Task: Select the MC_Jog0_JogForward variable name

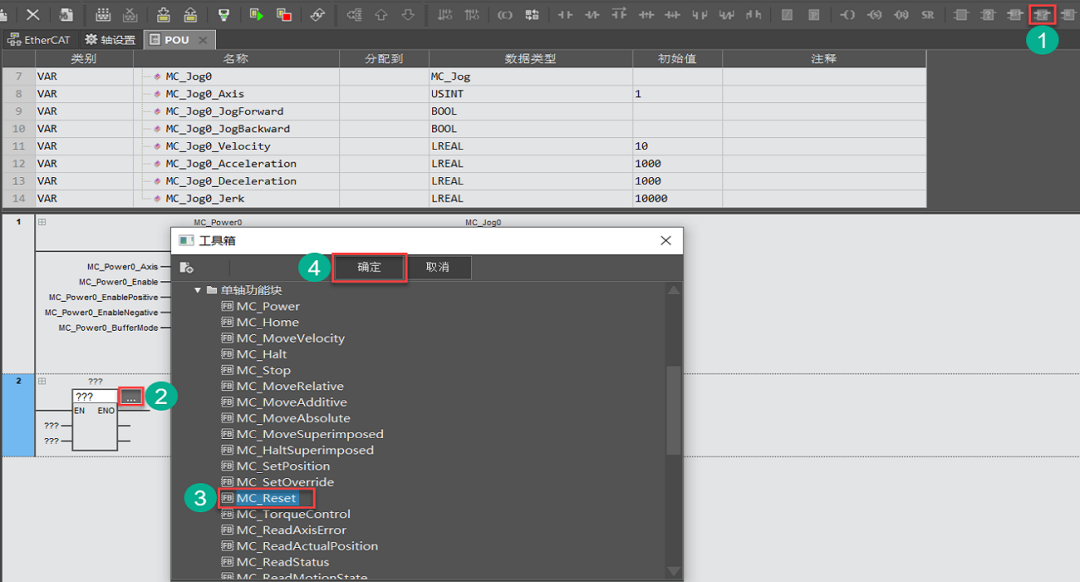Action: (224, 111)
